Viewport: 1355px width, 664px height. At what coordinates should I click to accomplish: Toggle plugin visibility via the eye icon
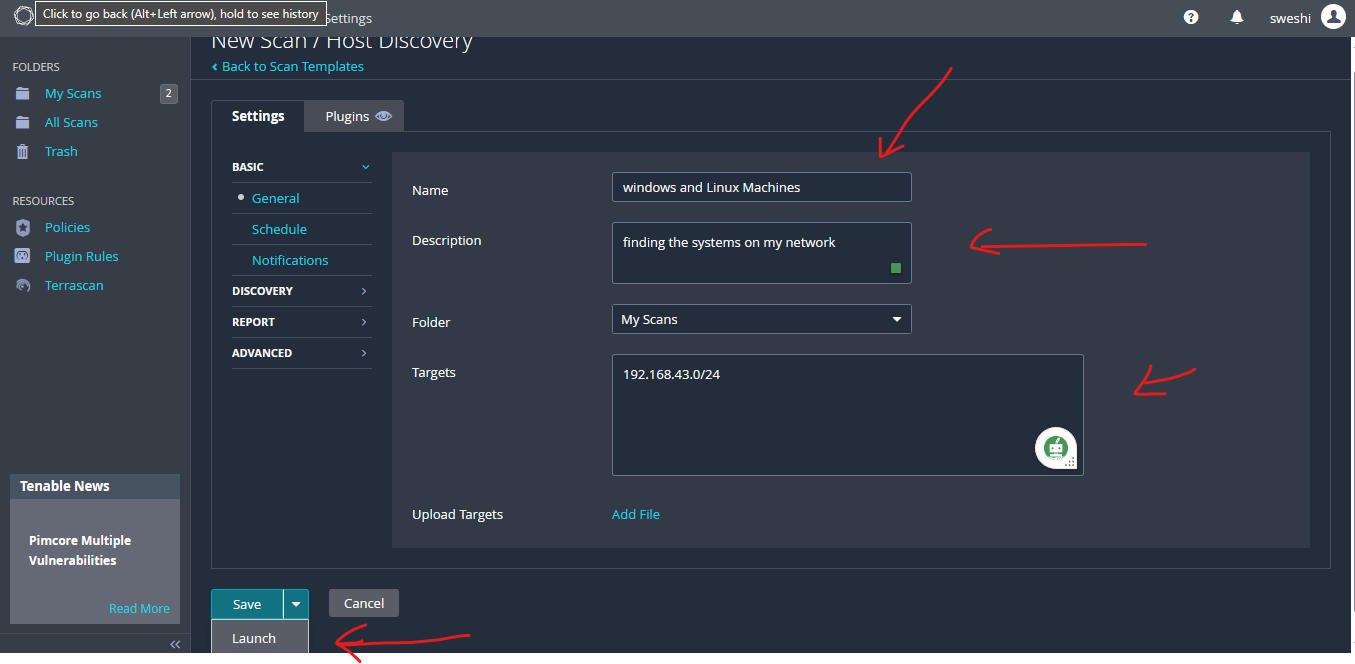click(381, 116)
